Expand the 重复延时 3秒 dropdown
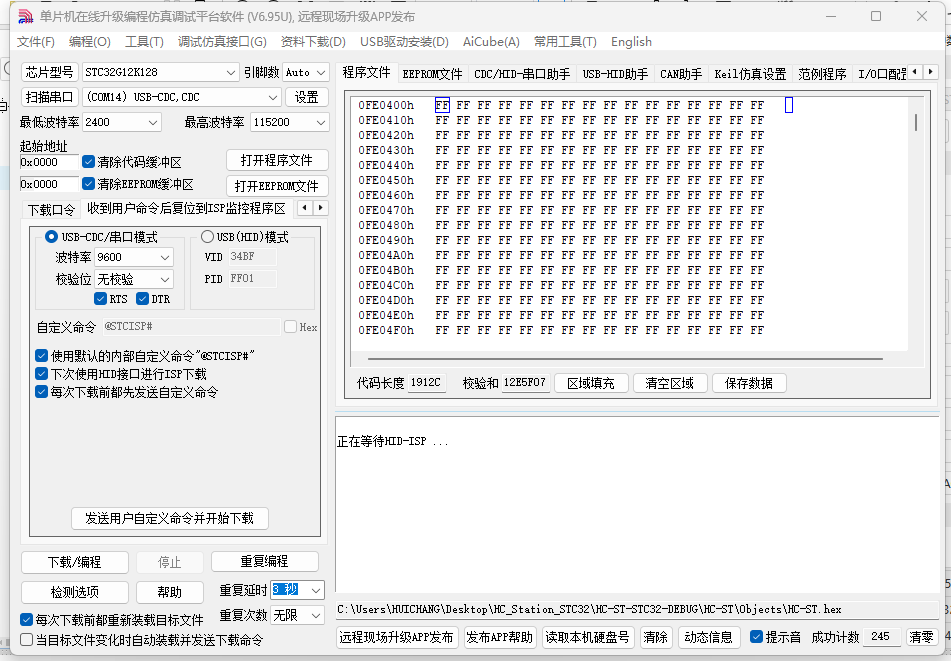This screenshot has width=951, height=661. pos(316,590)
